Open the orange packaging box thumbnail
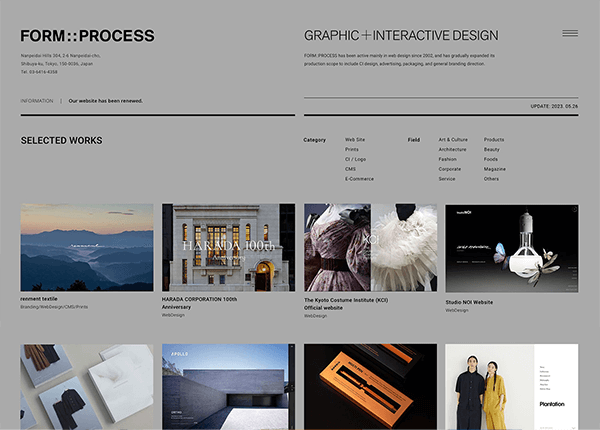600x430 pixels. coord(370,386)
